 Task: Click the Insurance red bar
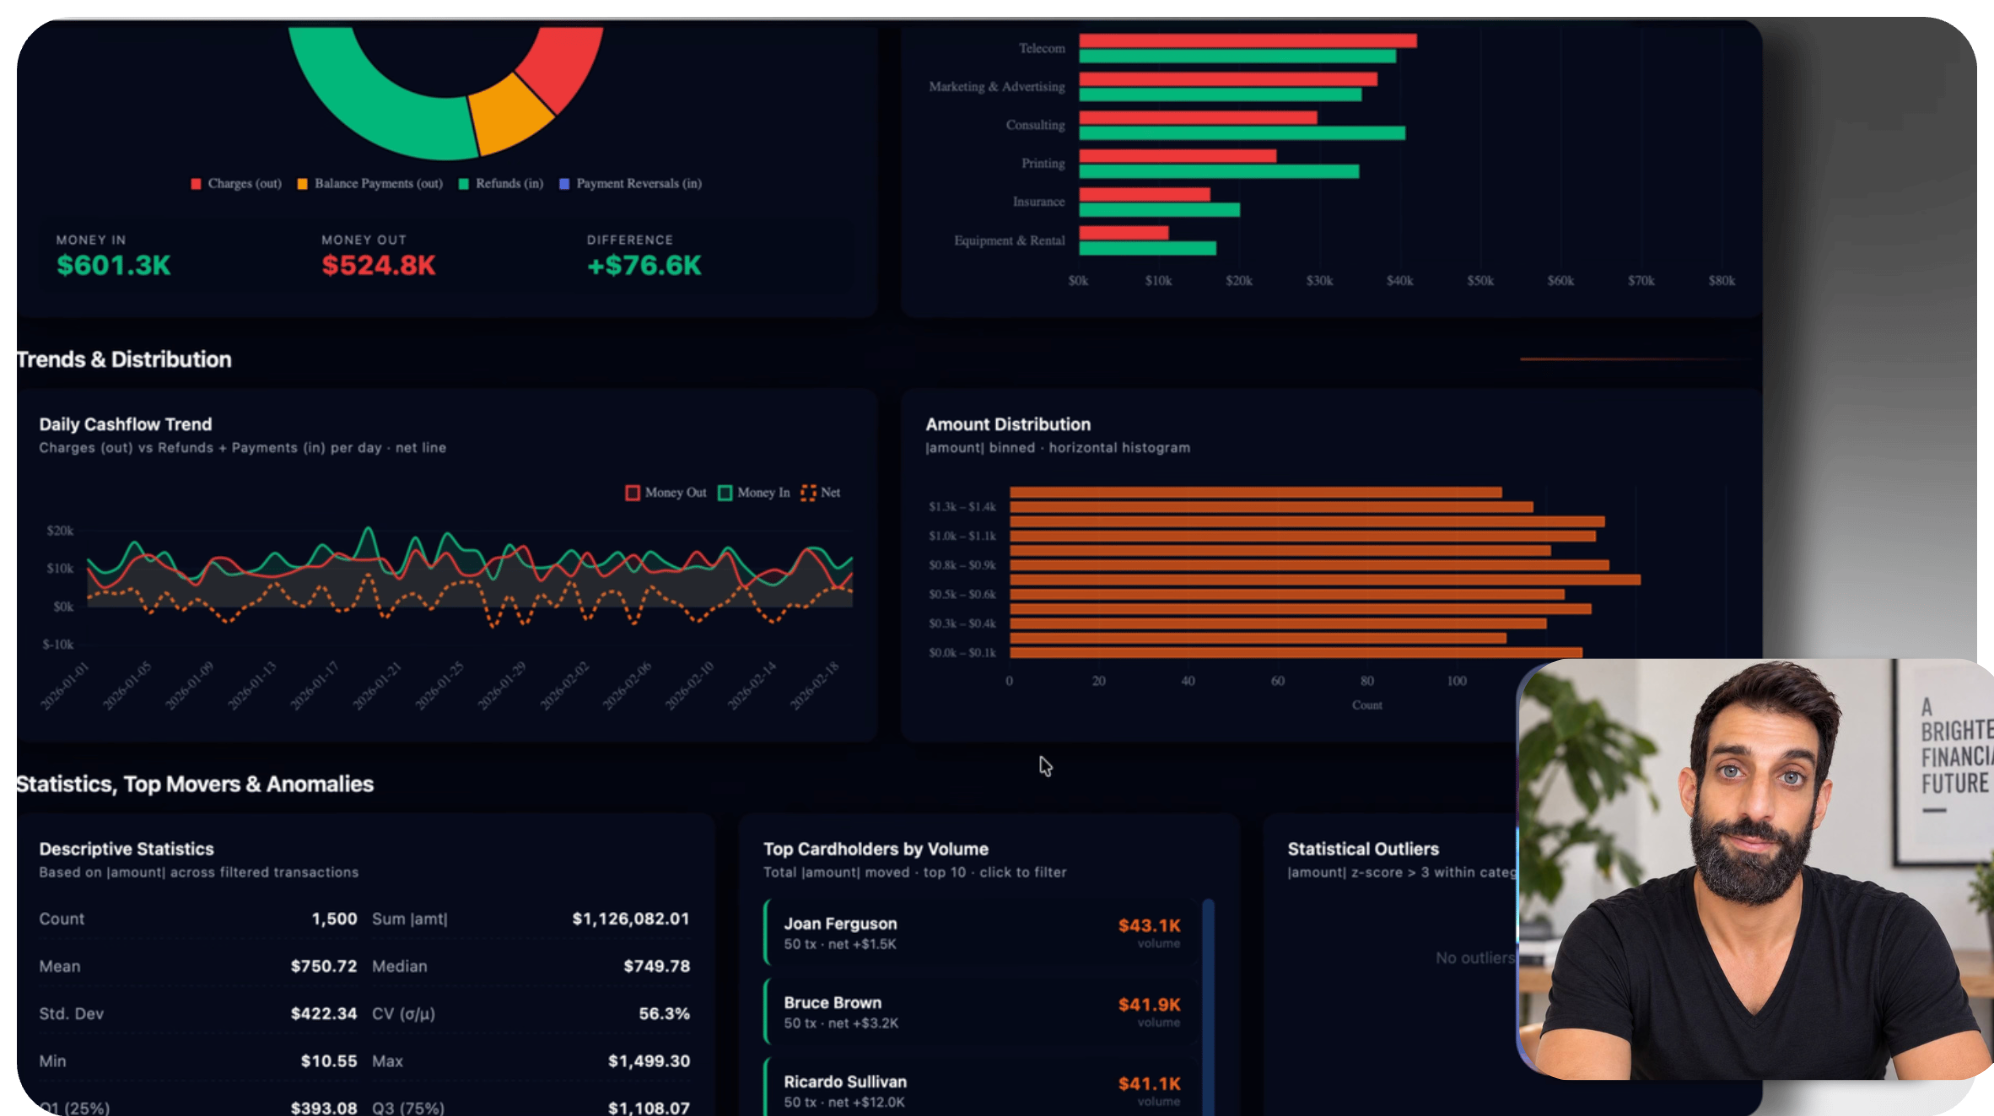(x=1145, y=194)
